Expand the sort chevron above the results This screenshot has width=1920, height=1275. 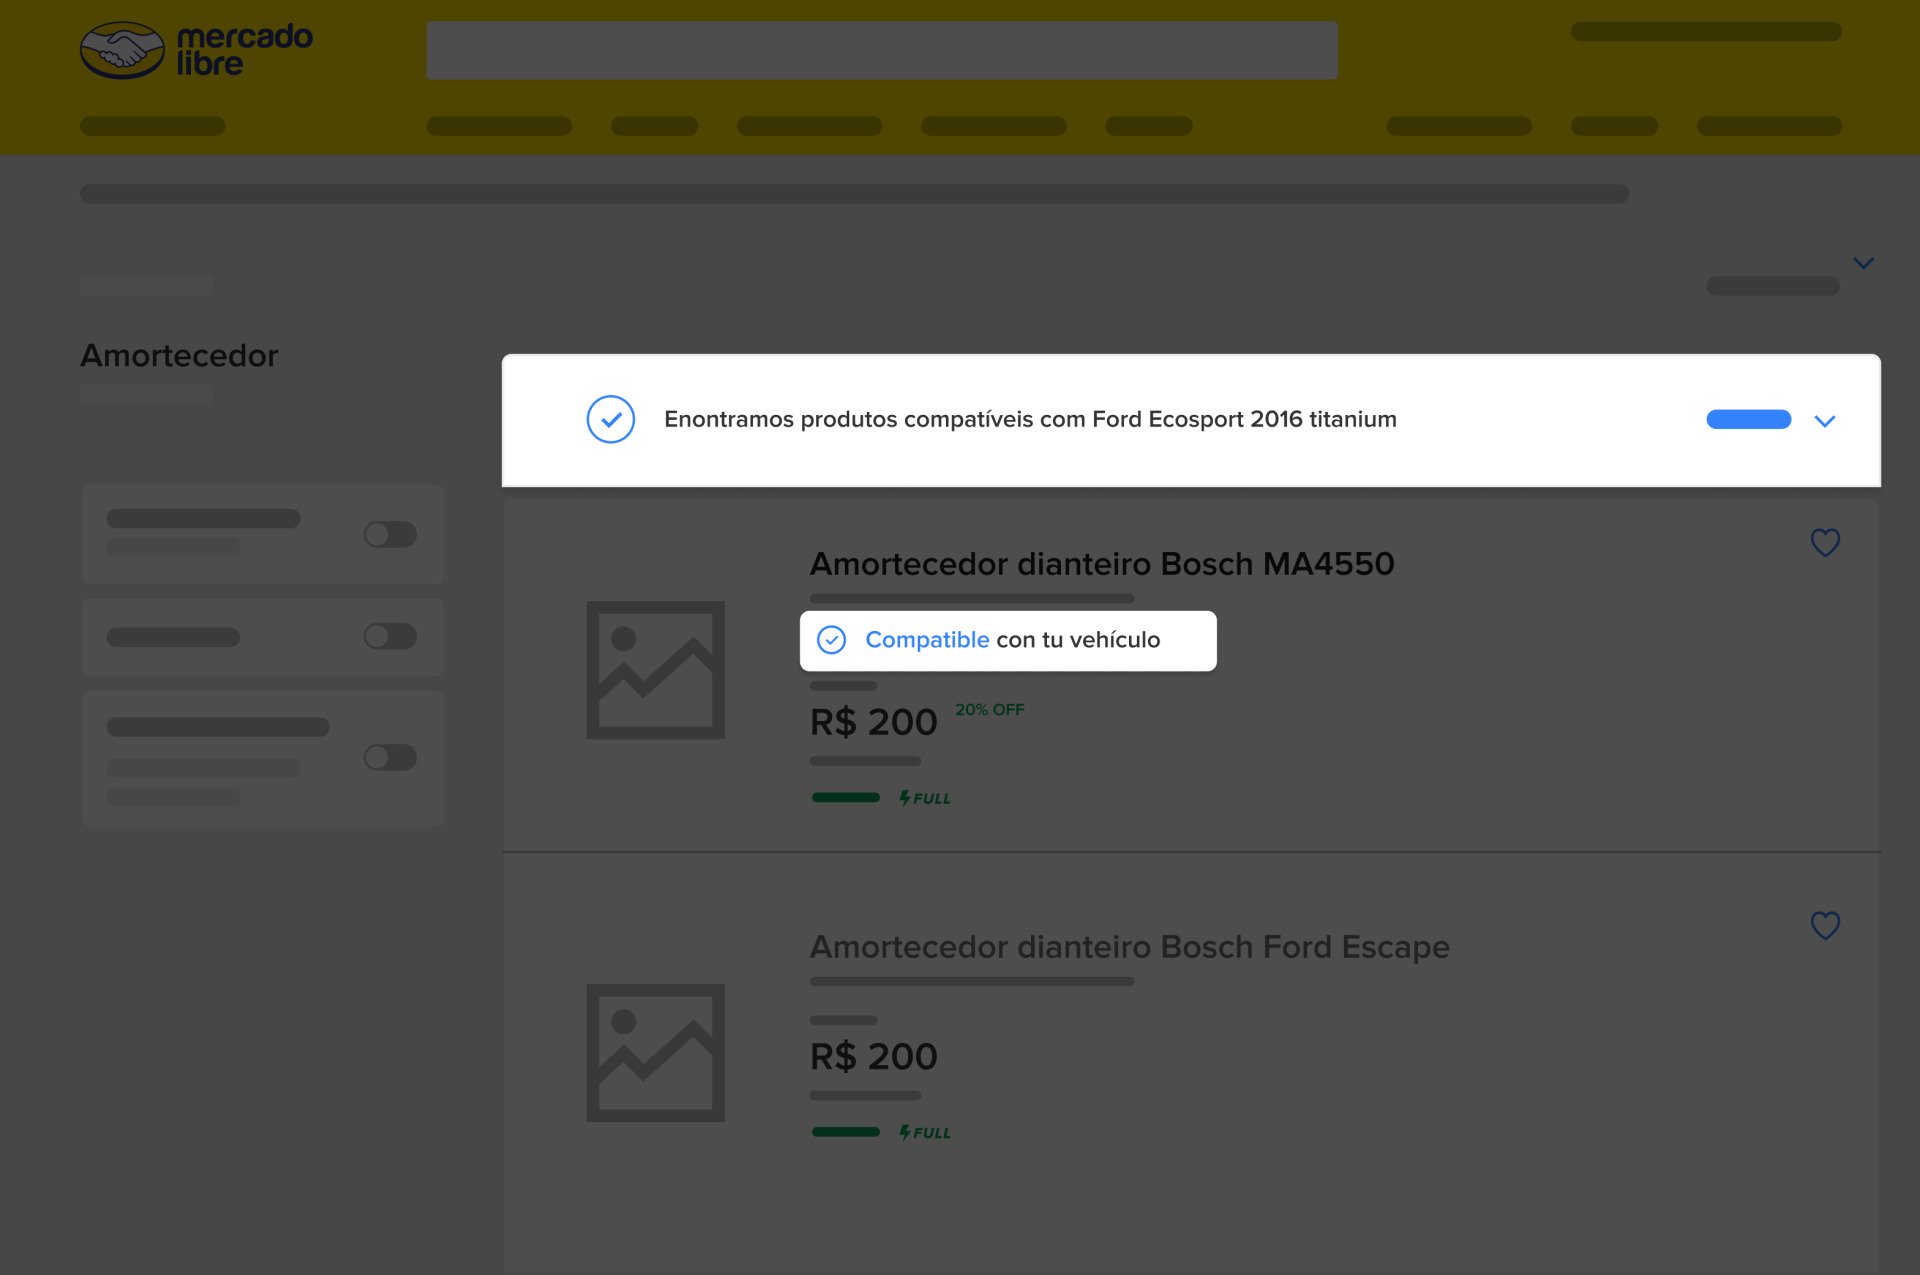pos(1863,263)
